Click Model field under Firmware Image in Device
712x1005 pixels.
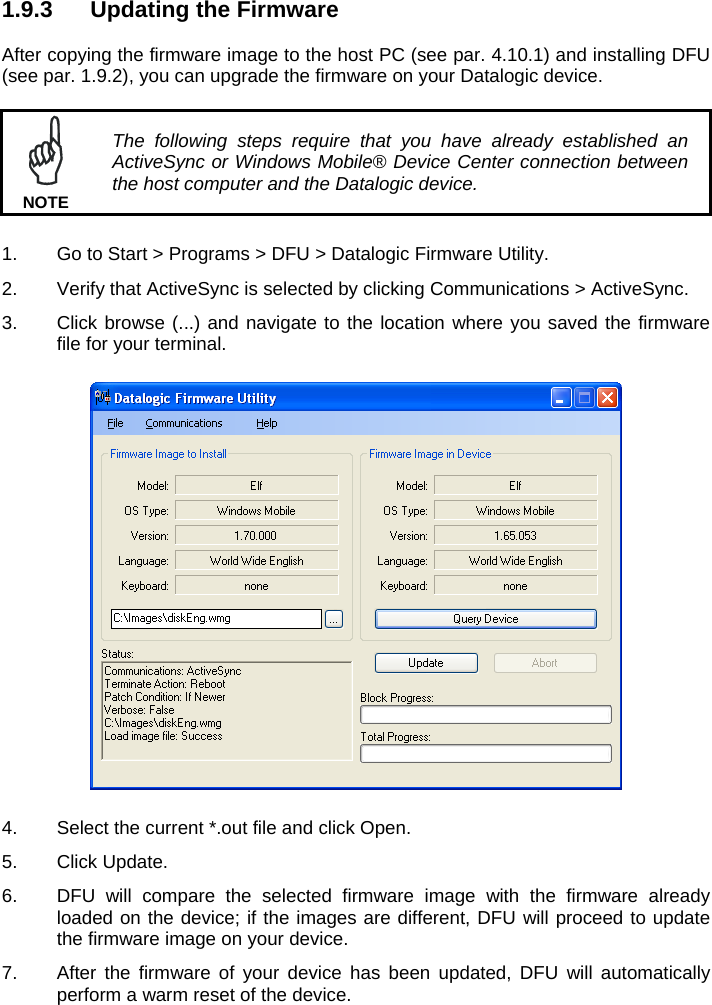[x=515, y=485]
